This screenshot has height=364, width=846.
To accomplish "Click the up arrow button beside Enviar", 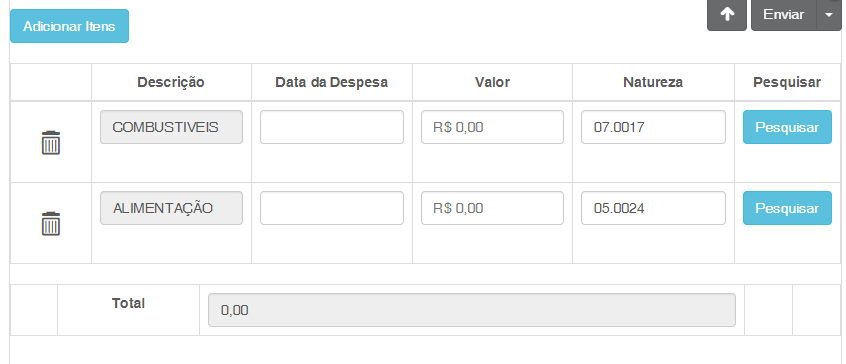I will [x=727, y=15].
